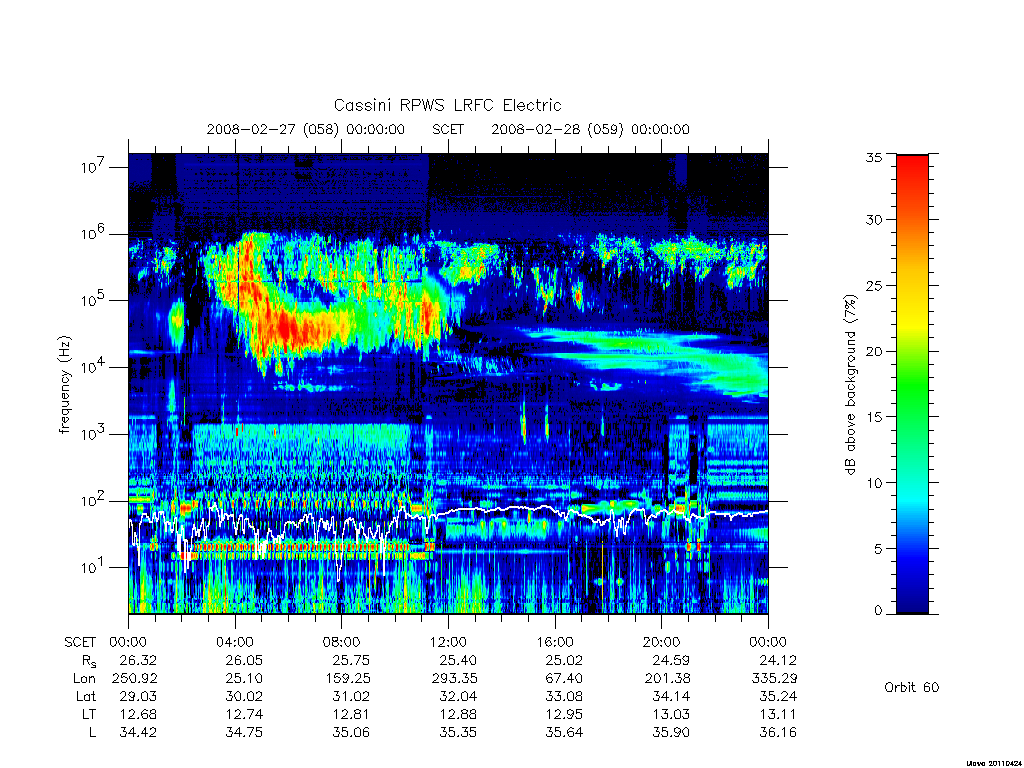This screenshot has width=1024, height=768.
Task: Click the dB above background (7%) label
Action: click(x=850, y=385)
